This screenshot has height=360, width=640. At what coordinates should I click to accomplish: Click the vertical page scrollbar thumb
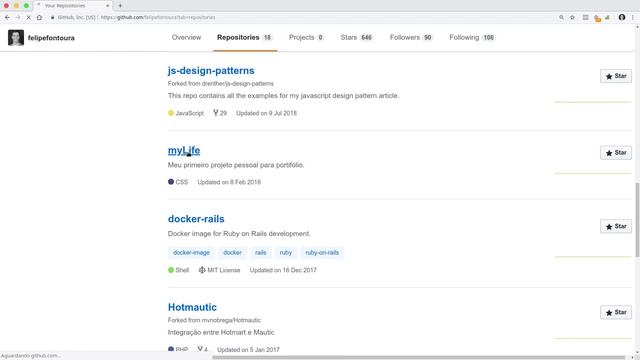tap(637, 220)
